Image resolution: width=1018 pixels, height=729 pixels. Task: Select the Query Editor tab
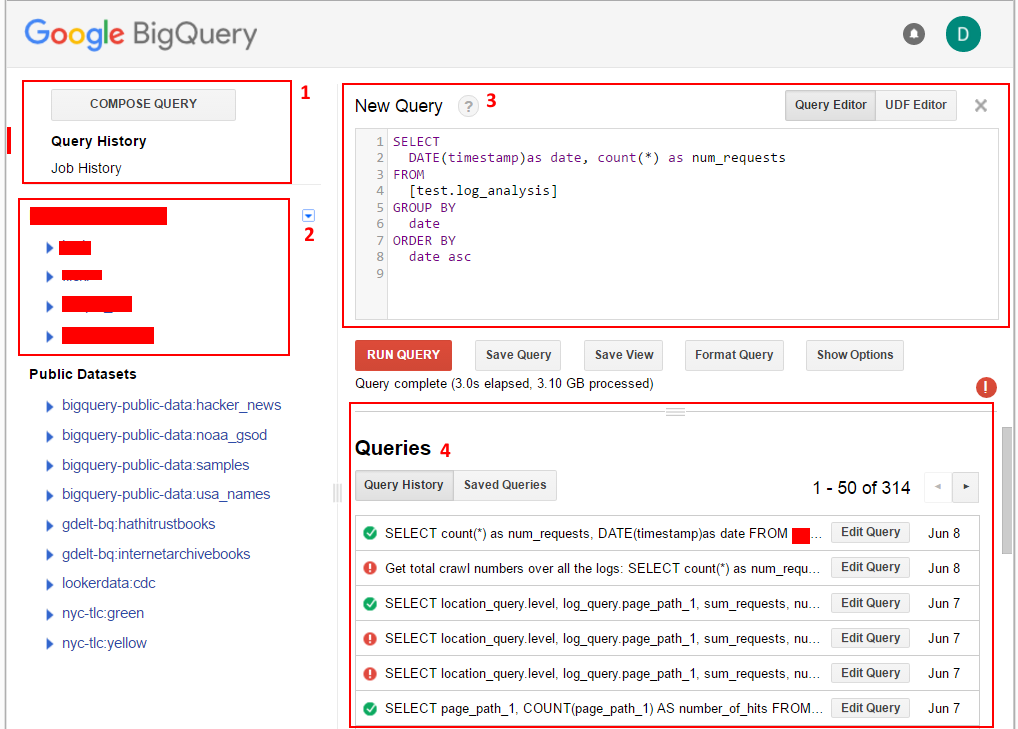pos(830,105)
